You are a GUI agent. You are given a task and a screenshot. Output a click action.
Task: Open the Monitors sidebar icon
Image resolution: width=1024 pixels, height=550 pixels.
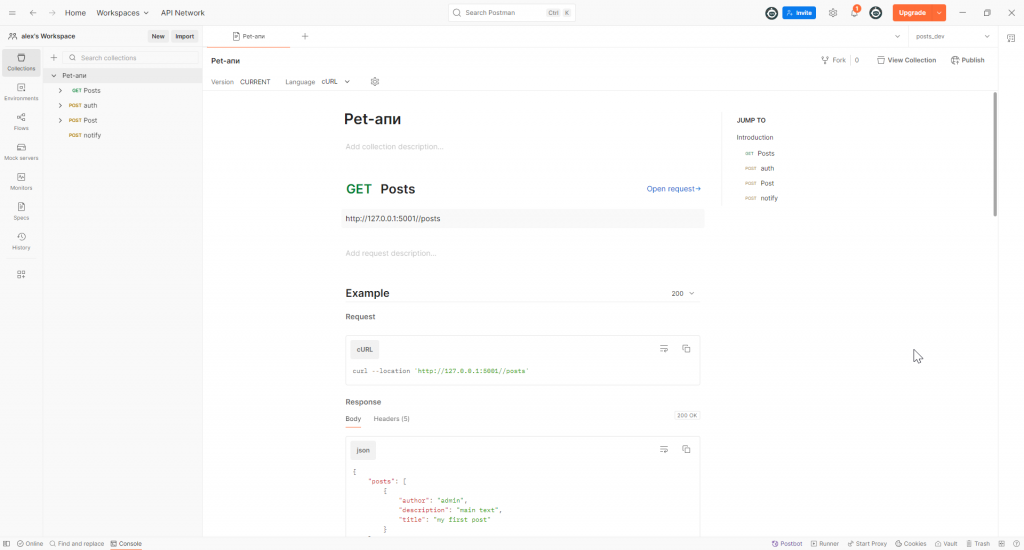21,181
